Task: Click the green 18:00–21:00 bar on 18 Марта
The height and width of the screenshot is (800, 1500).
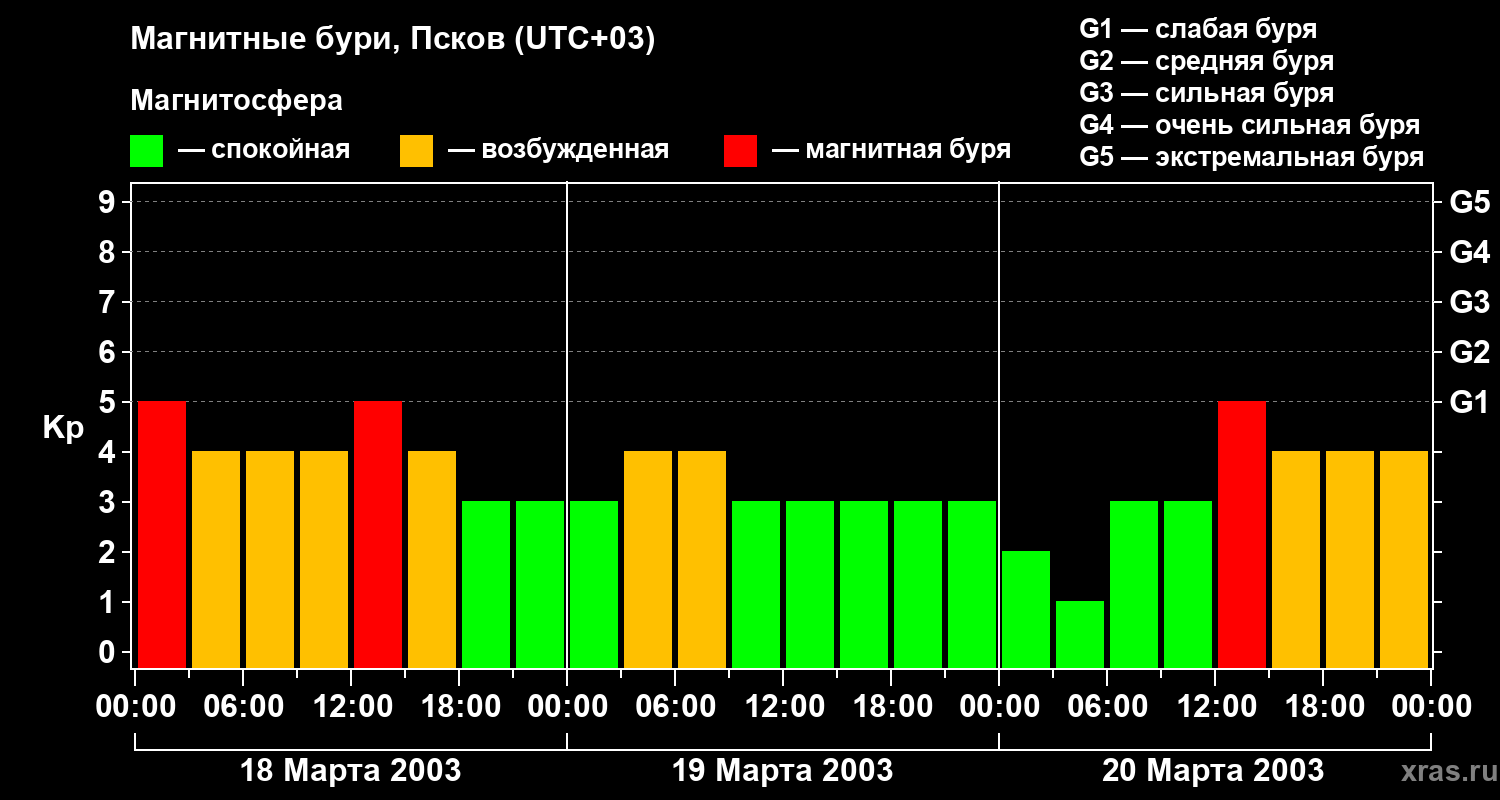Action: point(486,584)
